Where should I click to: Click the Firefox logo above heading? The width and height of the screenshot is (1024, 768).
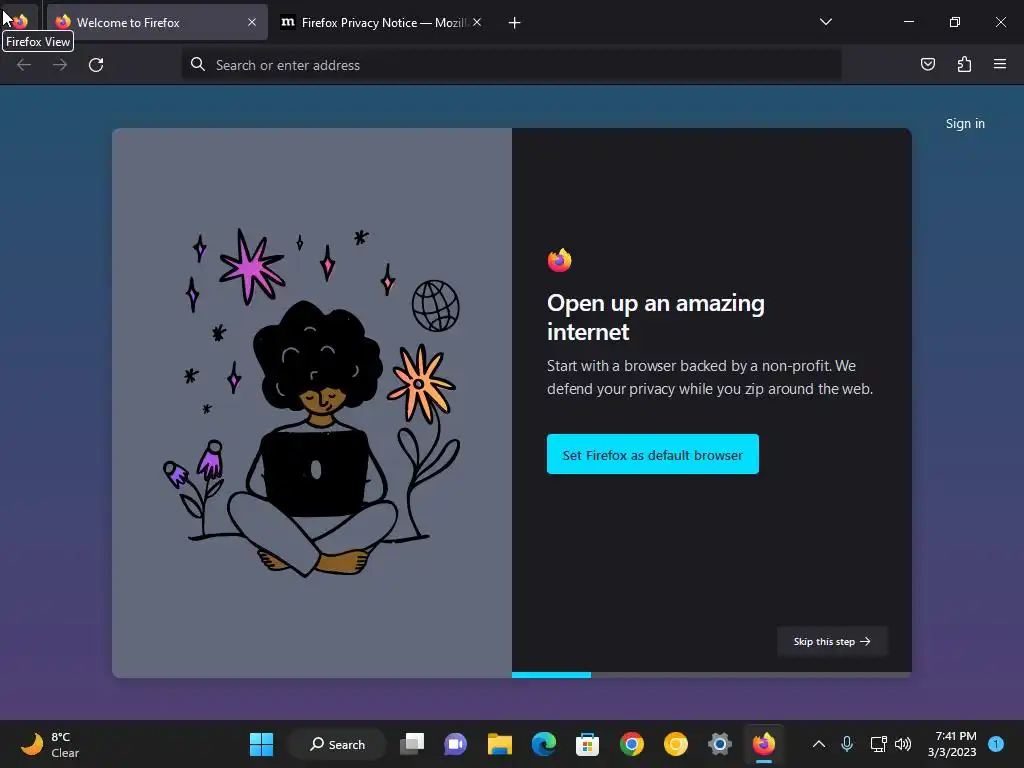tap(560, 260)
